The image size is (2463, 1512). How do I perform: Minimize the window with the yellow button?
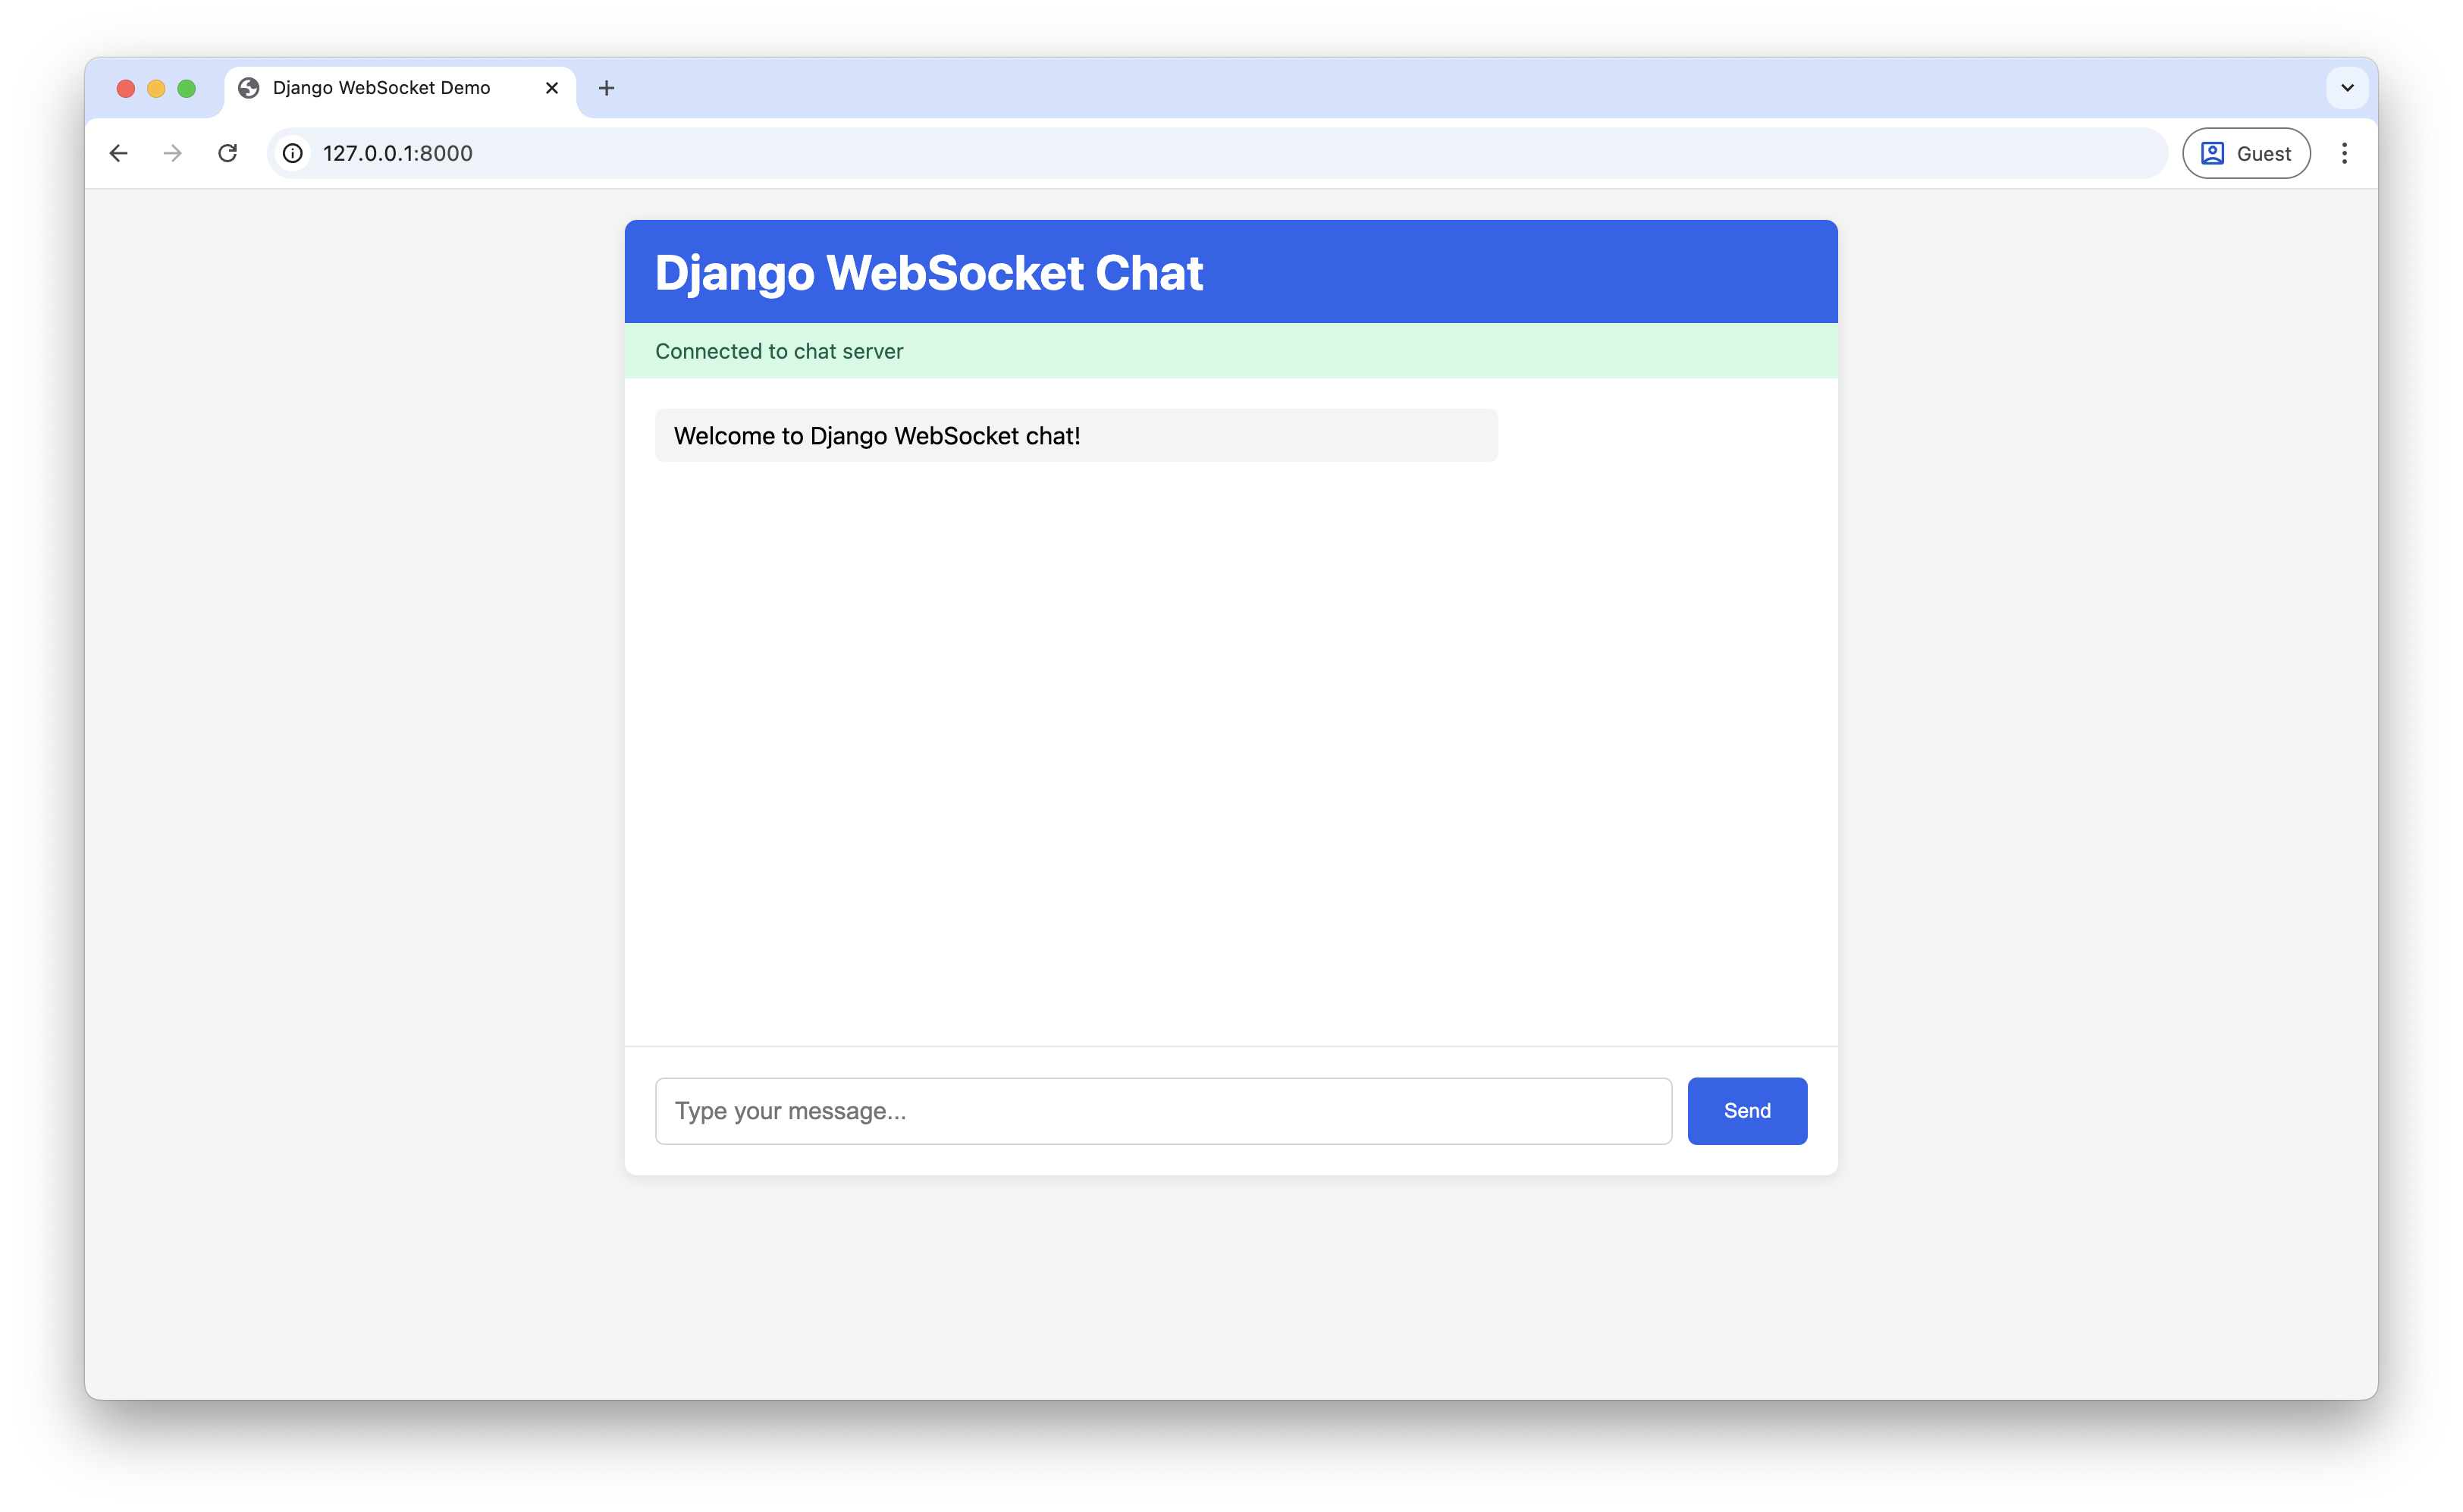pos(156,88)
